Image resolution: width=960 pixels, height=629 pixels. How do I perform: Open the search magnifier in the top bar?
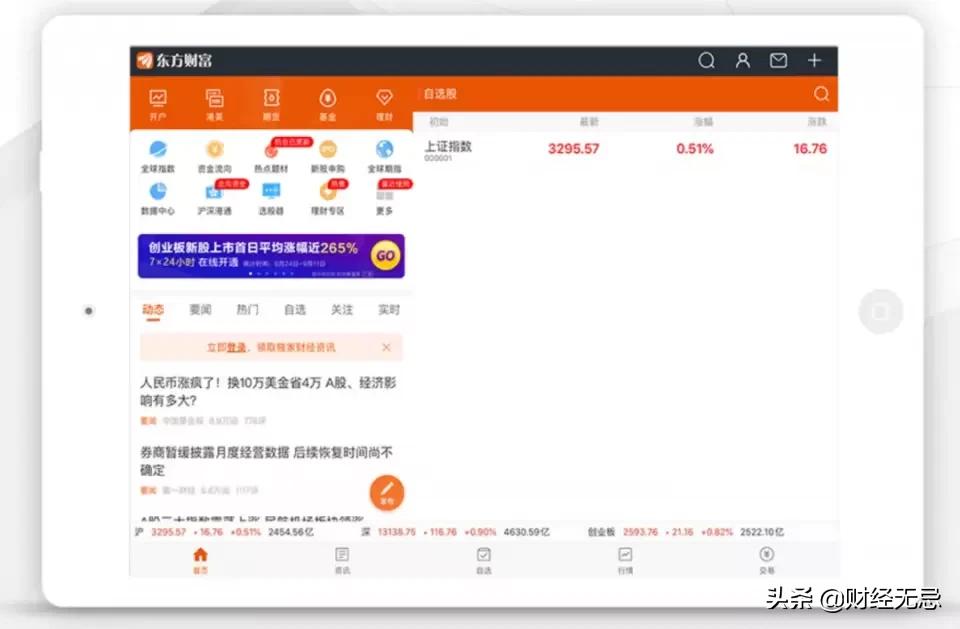(x=707, y=61)
